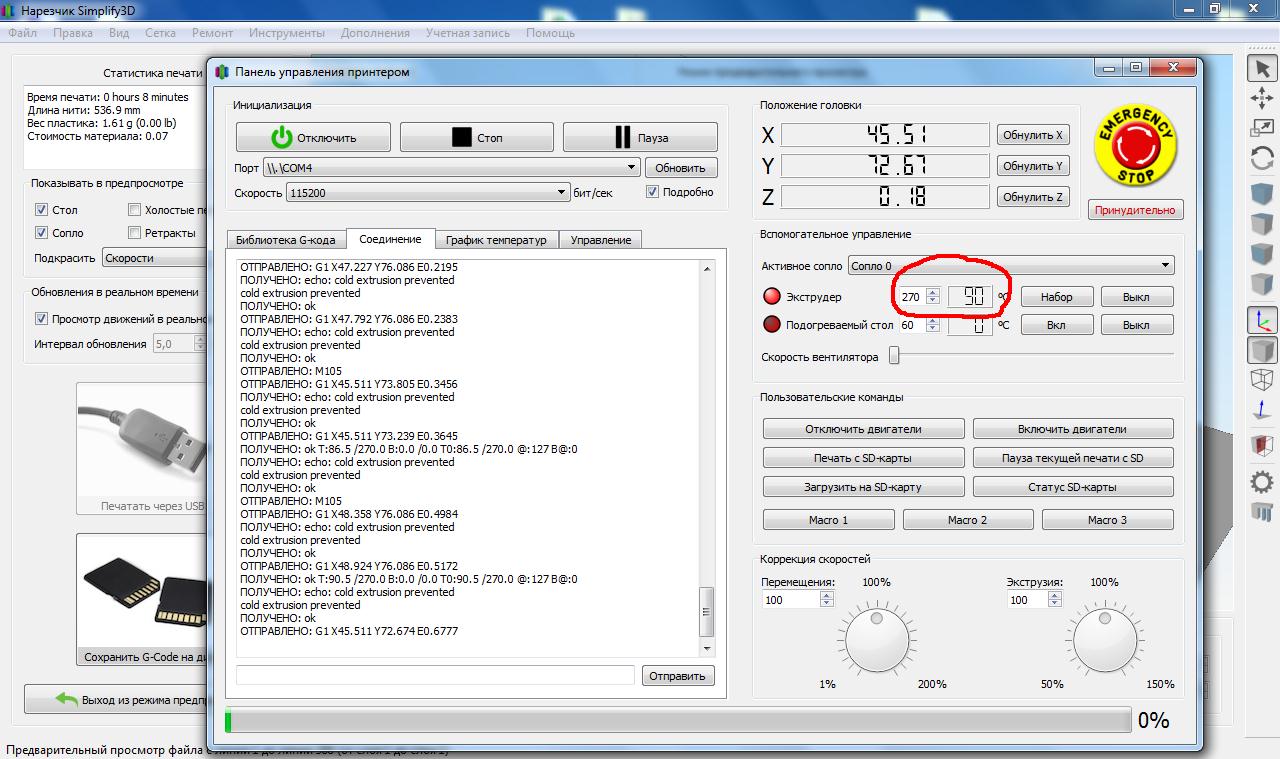Expand the Скорость 115200 baud dropdown
Image resolution: width=1280 pixels, height=759 pixels.
click(x=428, y=193)
